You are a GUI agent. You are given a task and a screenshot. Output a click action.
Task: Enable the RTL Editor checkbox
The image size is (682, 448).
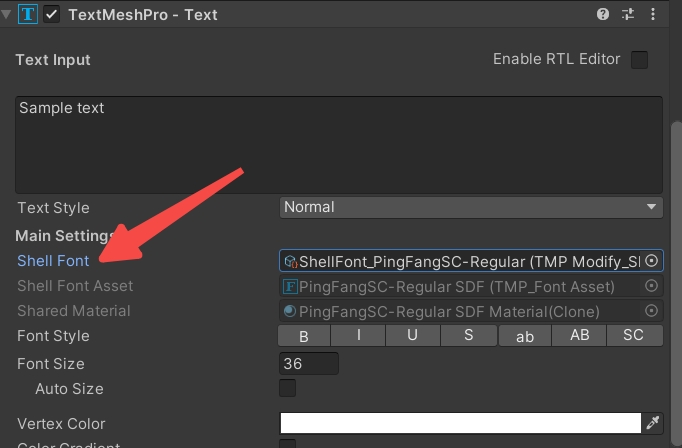639,60
